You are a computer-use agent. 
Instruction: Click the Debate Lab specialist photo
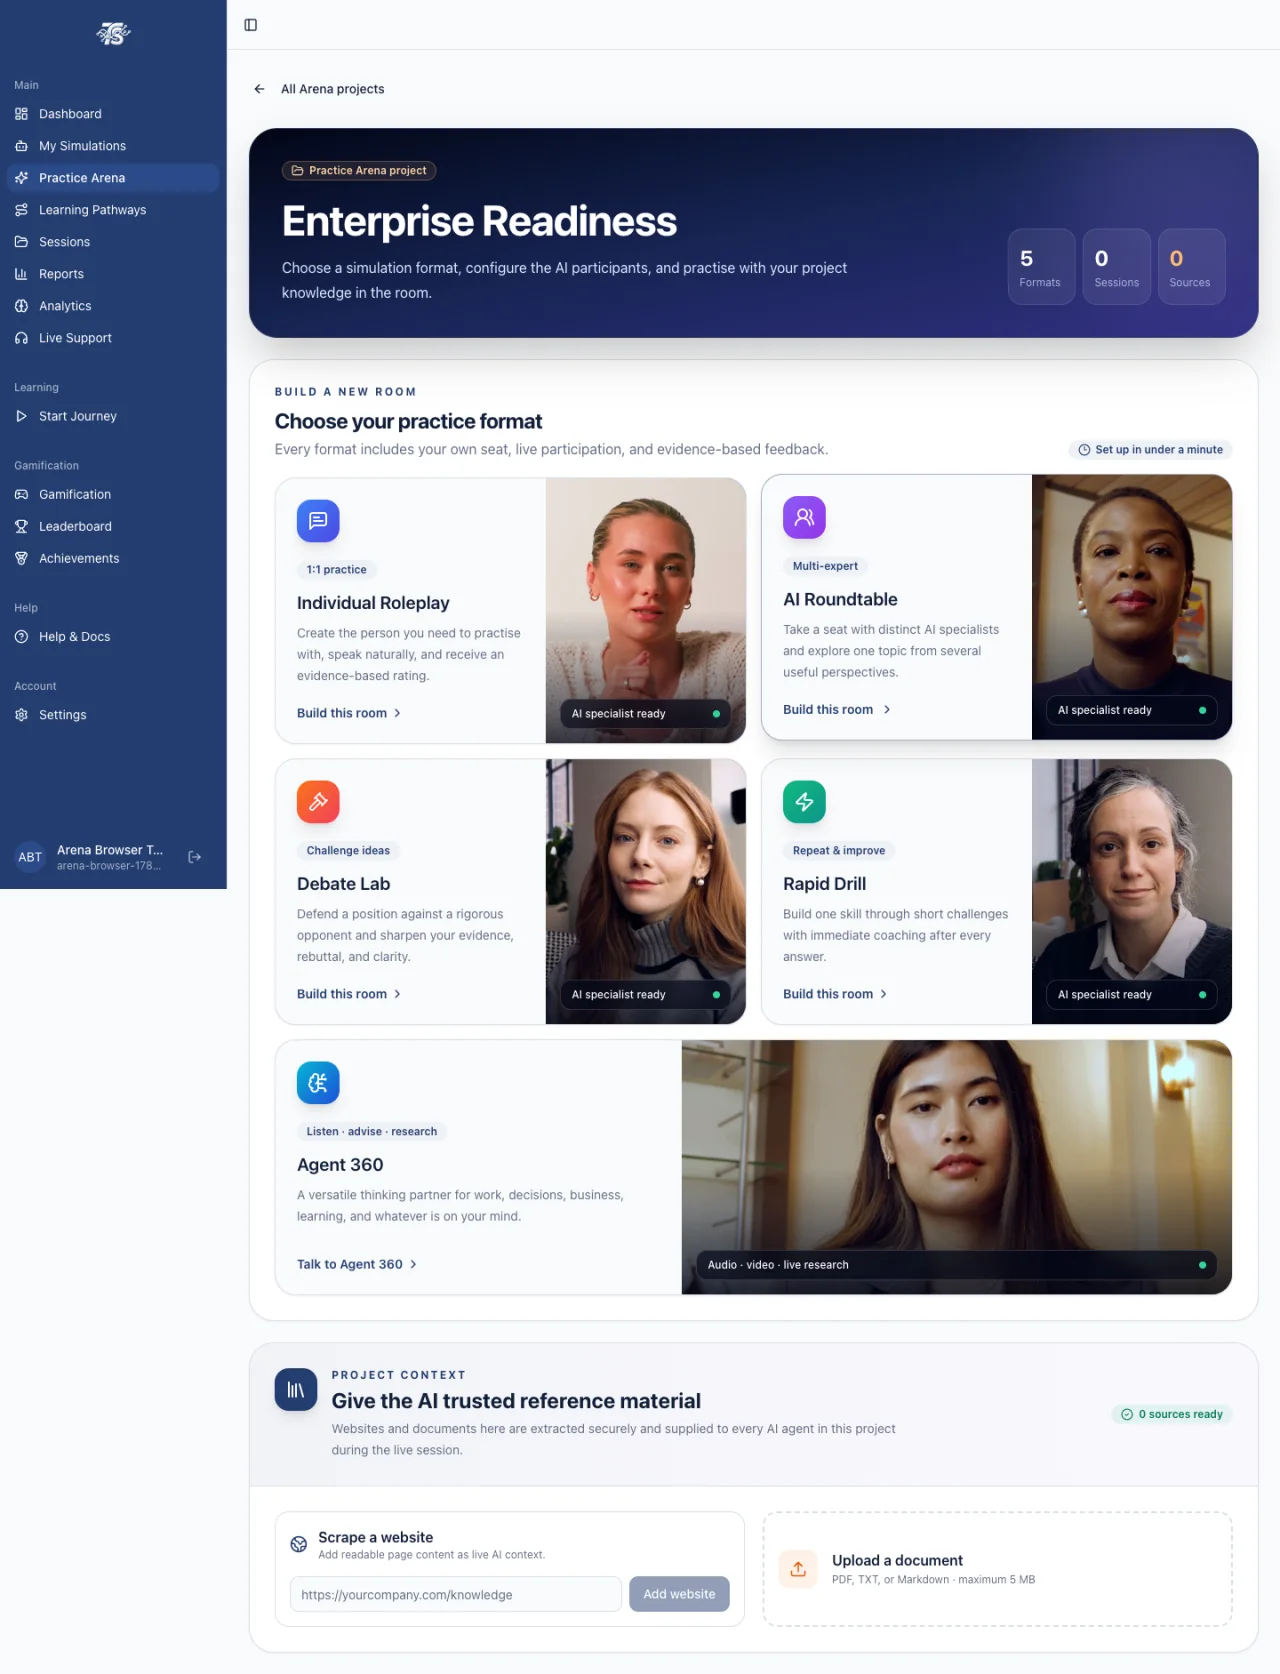[646, 891]
